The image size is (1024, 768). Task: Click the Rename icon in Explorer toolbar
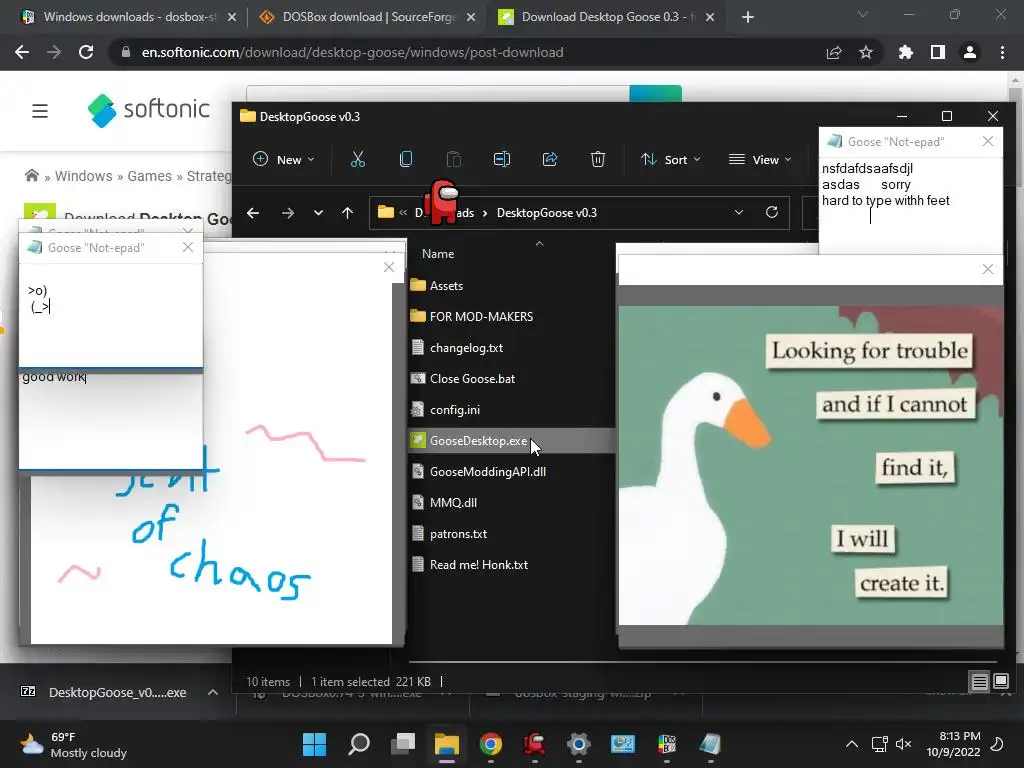502,159
